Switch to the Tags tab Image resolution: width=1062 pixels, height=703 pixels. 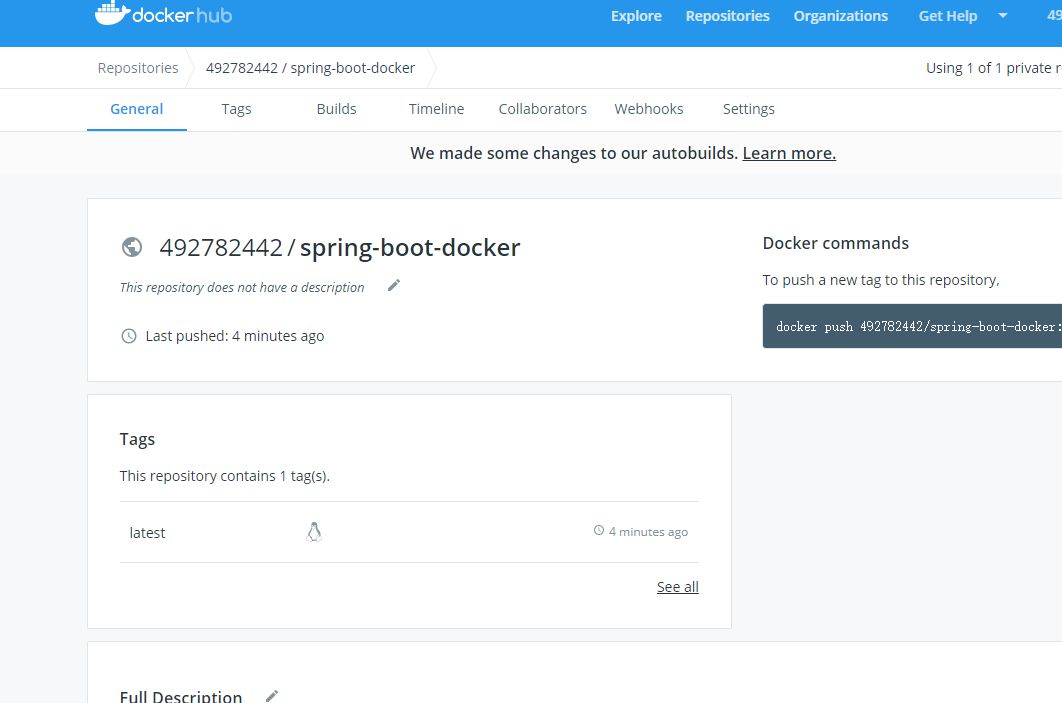pyautogui.click(x=236, y=109)
